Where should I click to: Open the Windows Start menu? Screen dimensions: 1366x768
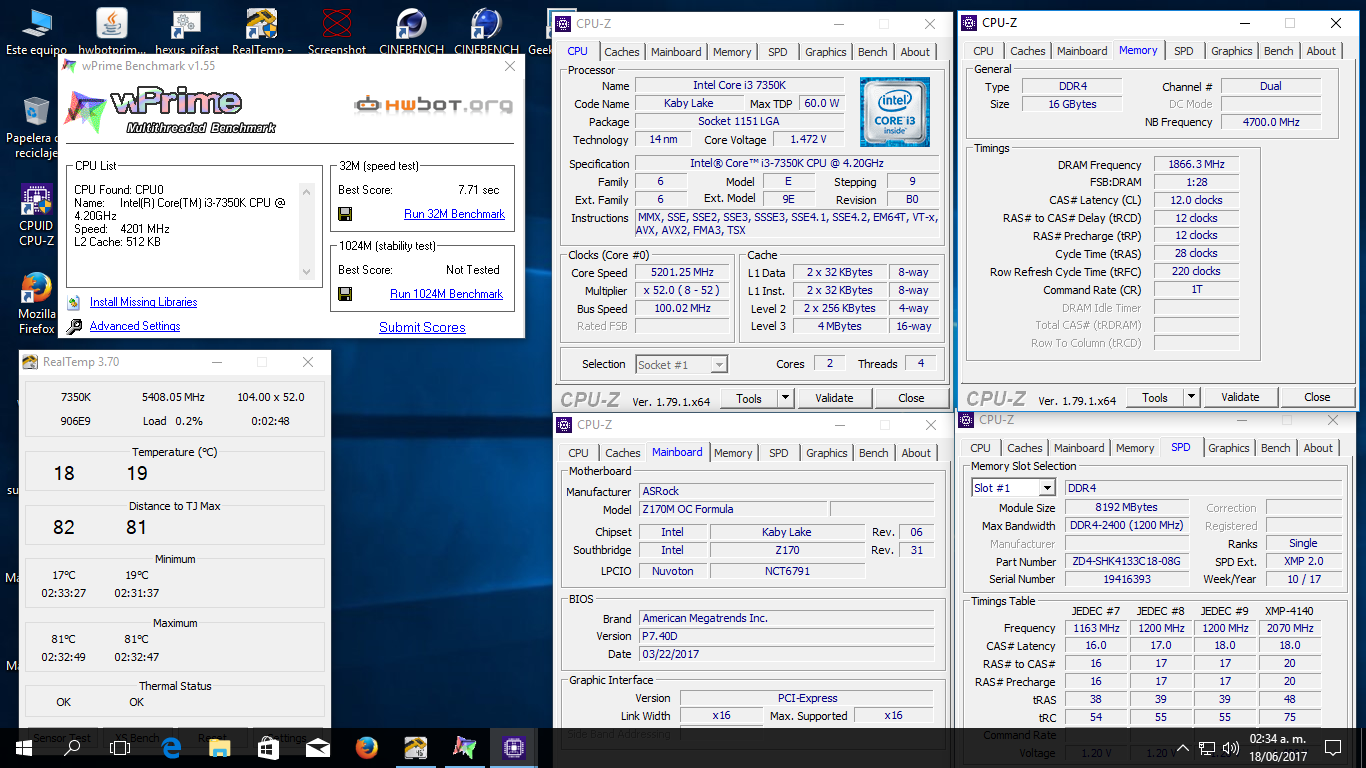click(x=23, y=747)
